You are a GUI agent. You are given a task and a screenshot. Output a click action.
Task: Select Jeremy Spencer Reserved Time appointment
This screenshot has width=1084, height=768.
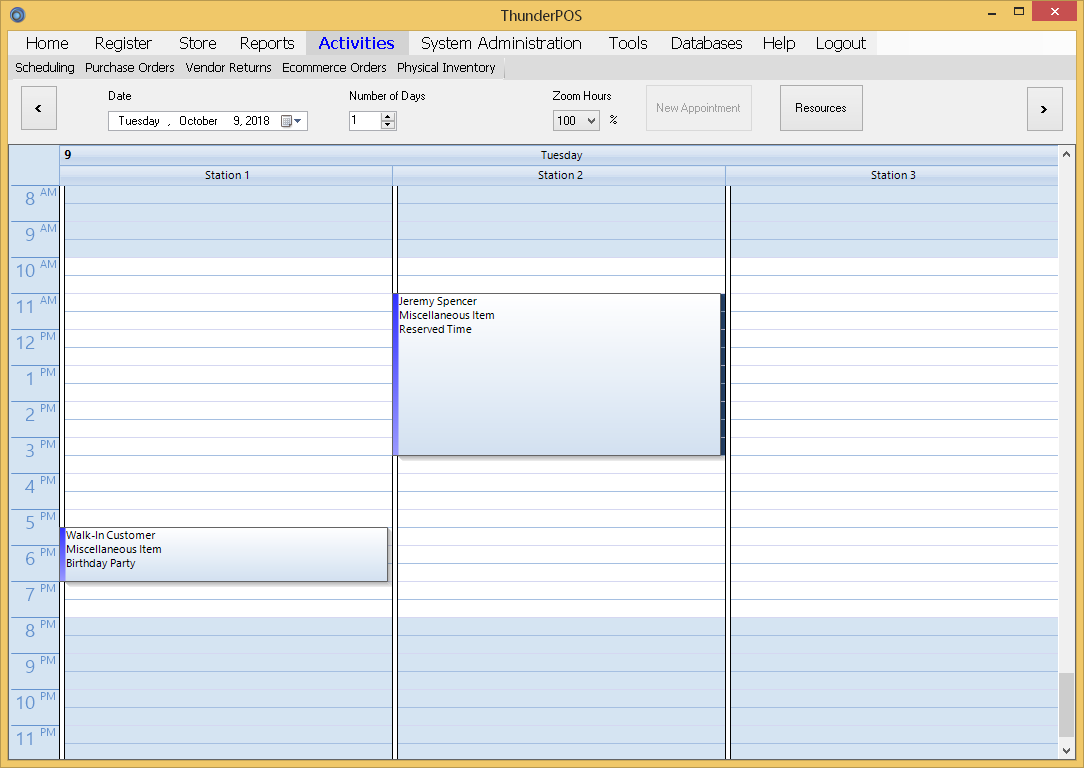557,375
